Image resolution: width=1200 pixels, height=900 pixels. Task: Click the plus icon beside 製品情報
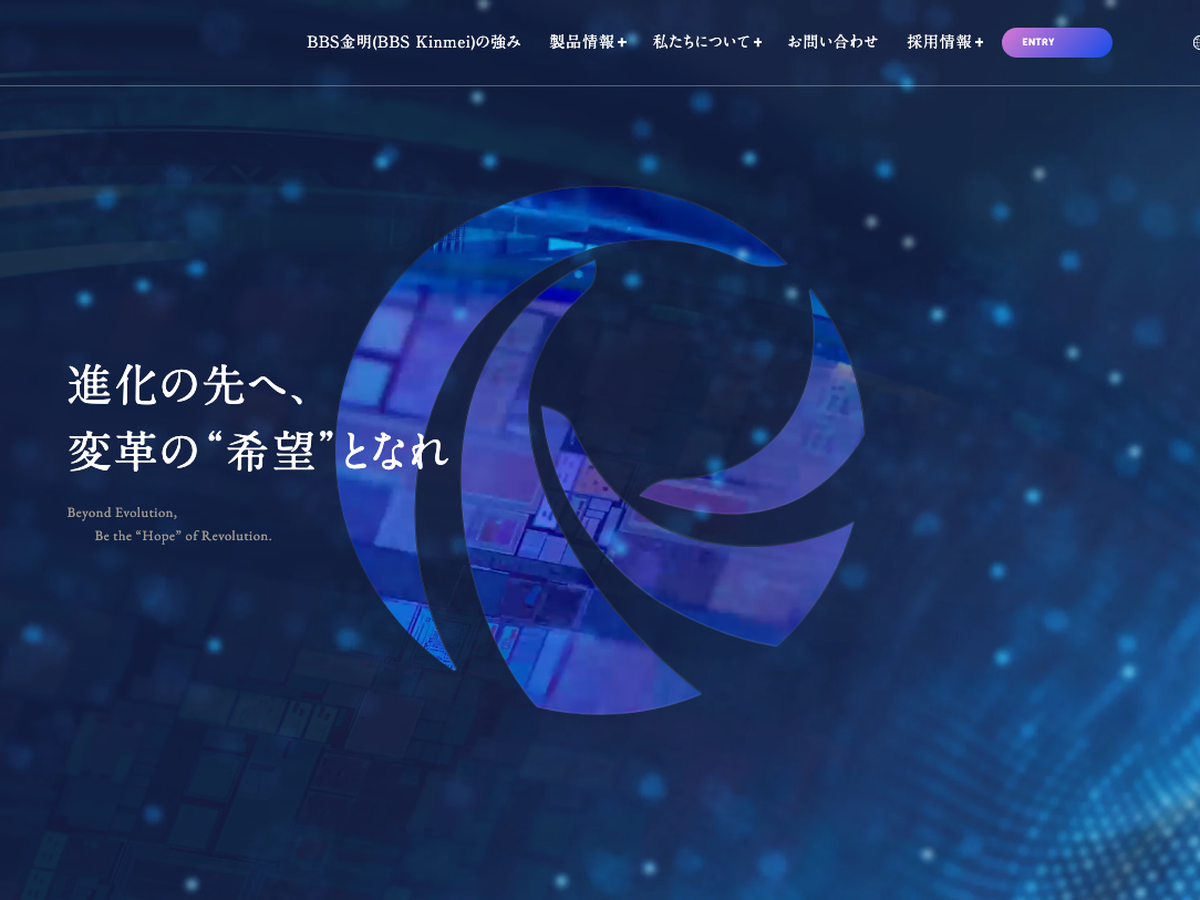tap(622, 42)
